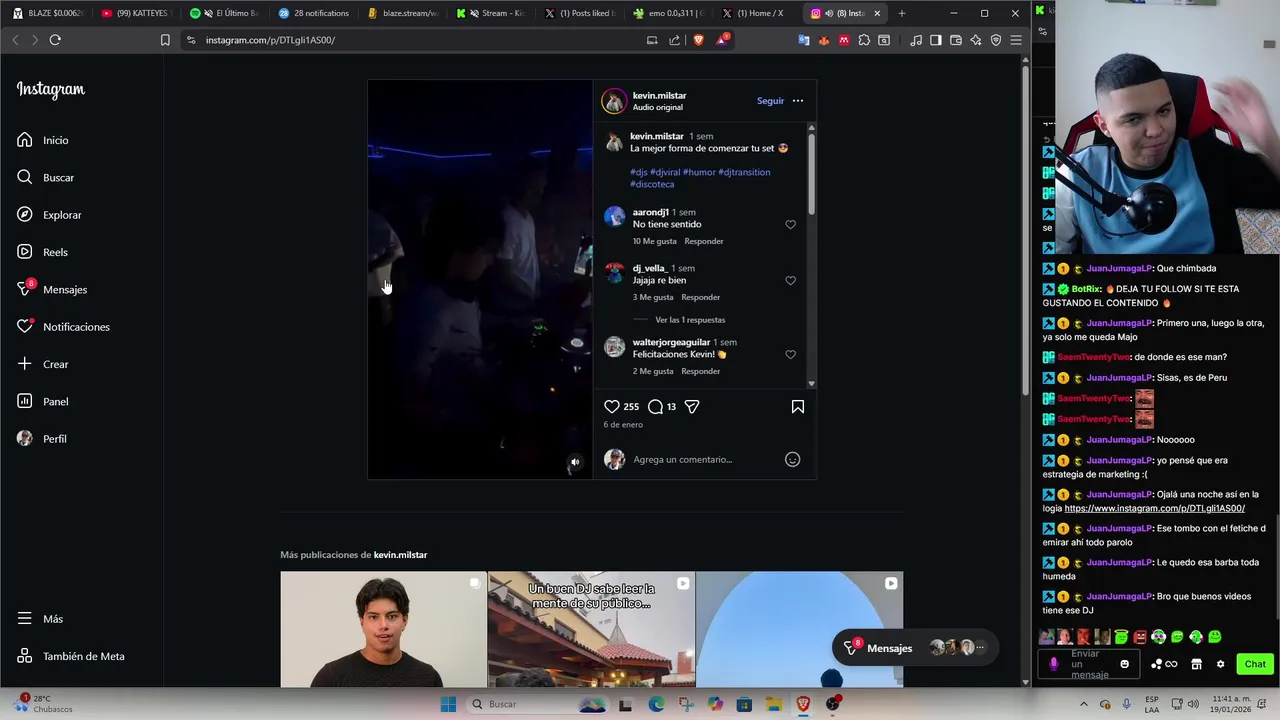
Task: Open chat settings gear in Kick window
Action: click(x=1220, y=664)
